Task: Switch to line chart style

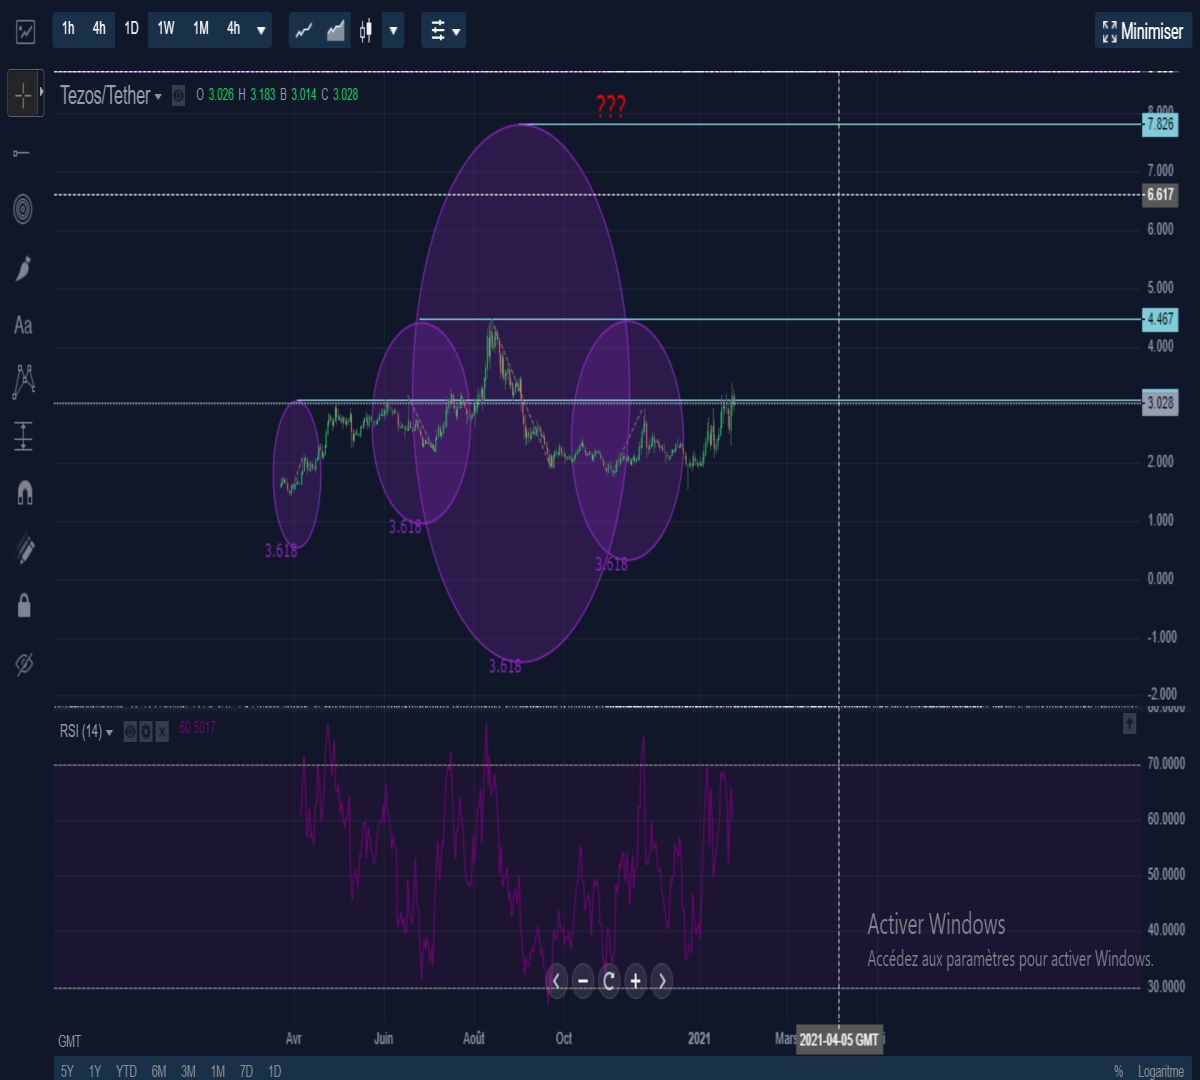Action: point(304,31)
